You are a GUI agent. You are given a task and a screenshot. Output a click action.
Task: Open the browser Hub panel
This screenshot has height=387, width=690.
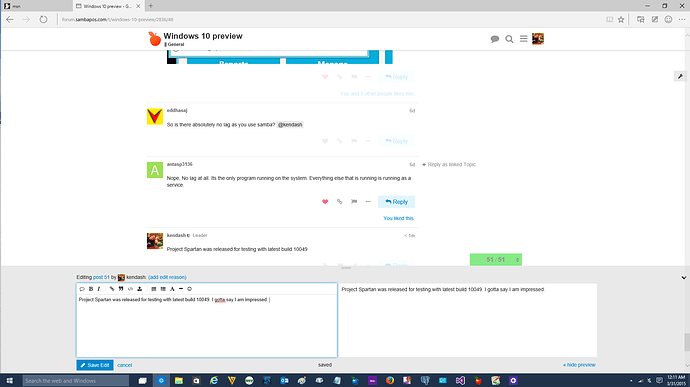(641, 19)
